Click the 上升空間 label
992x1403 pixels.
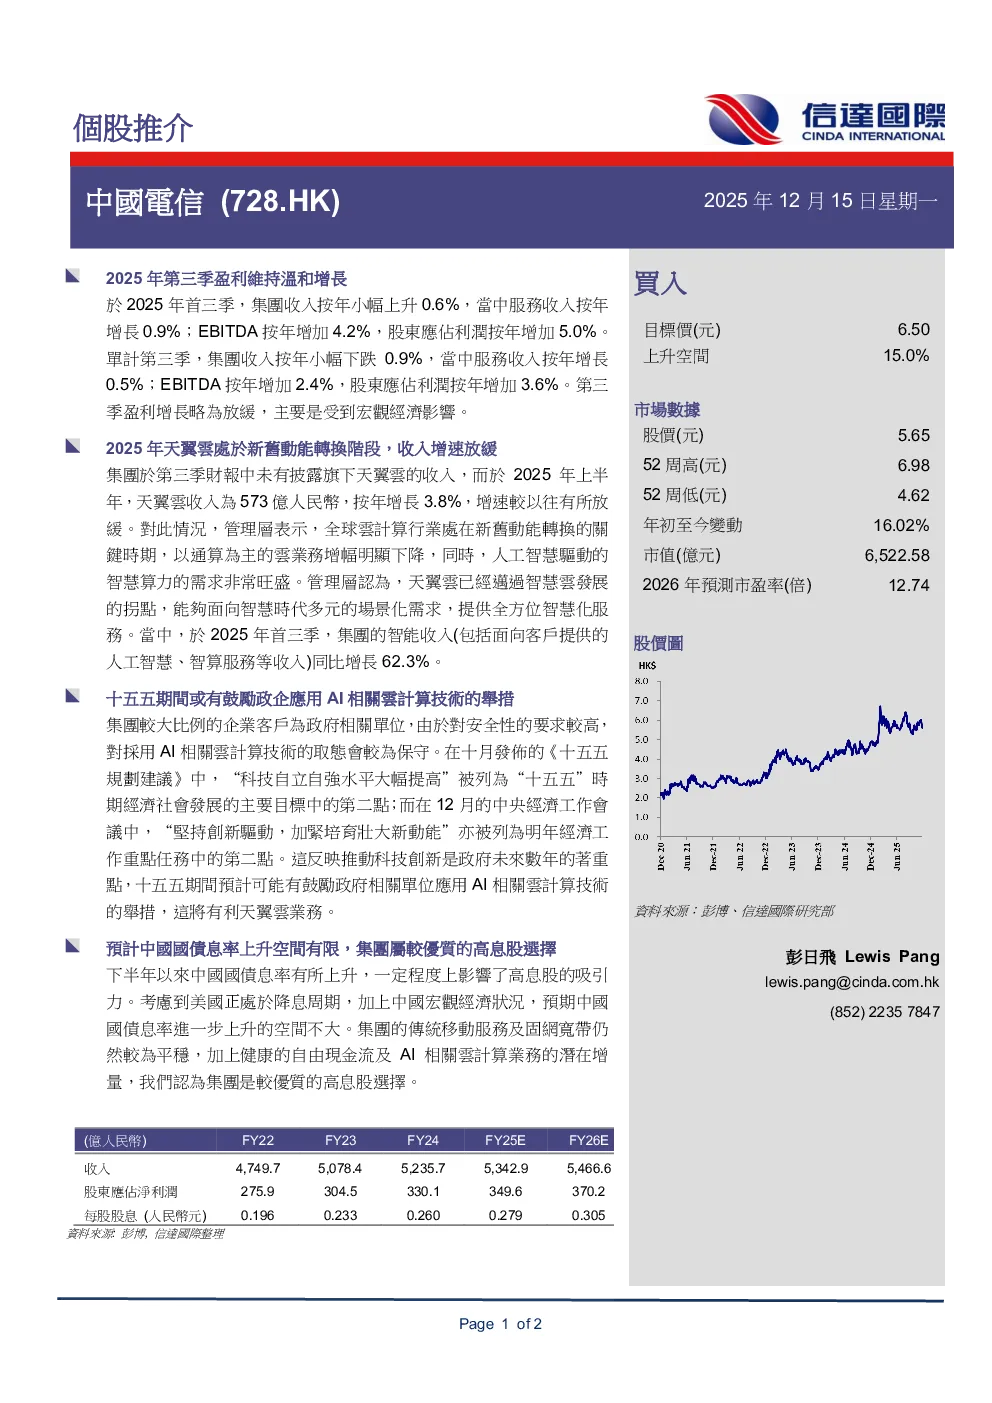click(676, 356)
